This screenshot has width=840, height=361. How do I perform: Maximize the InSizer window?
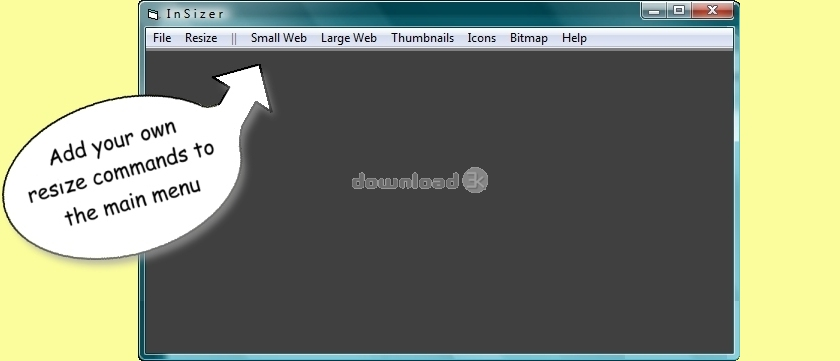pos(679,10)
